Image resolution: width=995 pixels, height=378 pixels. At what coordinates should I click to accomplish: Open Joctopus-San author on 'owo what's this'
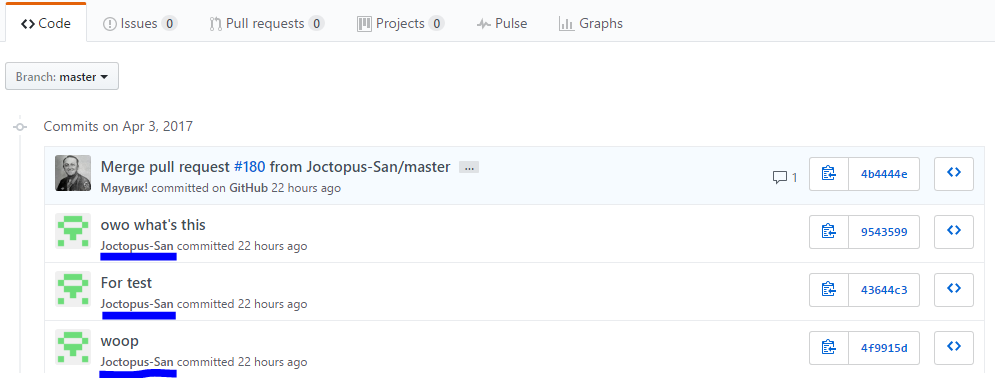137,246
